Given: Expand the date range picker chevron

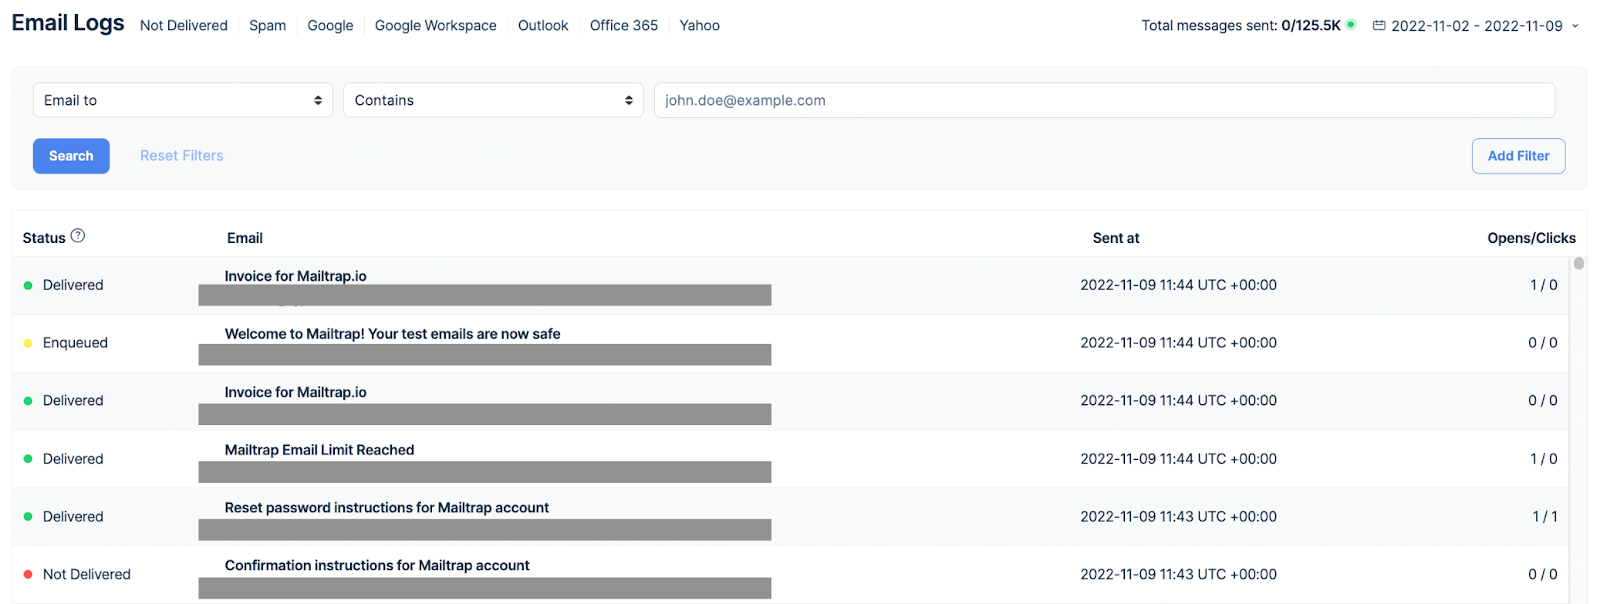Looking at the screenshot, I should click(1575, 26).
